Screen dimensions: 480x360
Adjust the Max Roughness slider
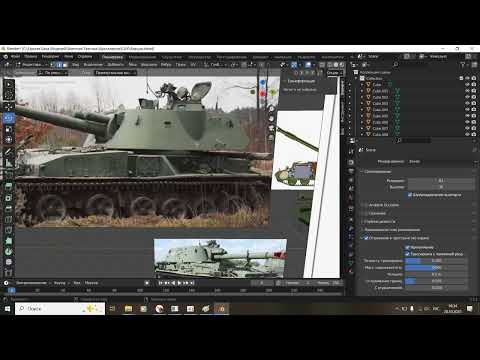(436, 268)
